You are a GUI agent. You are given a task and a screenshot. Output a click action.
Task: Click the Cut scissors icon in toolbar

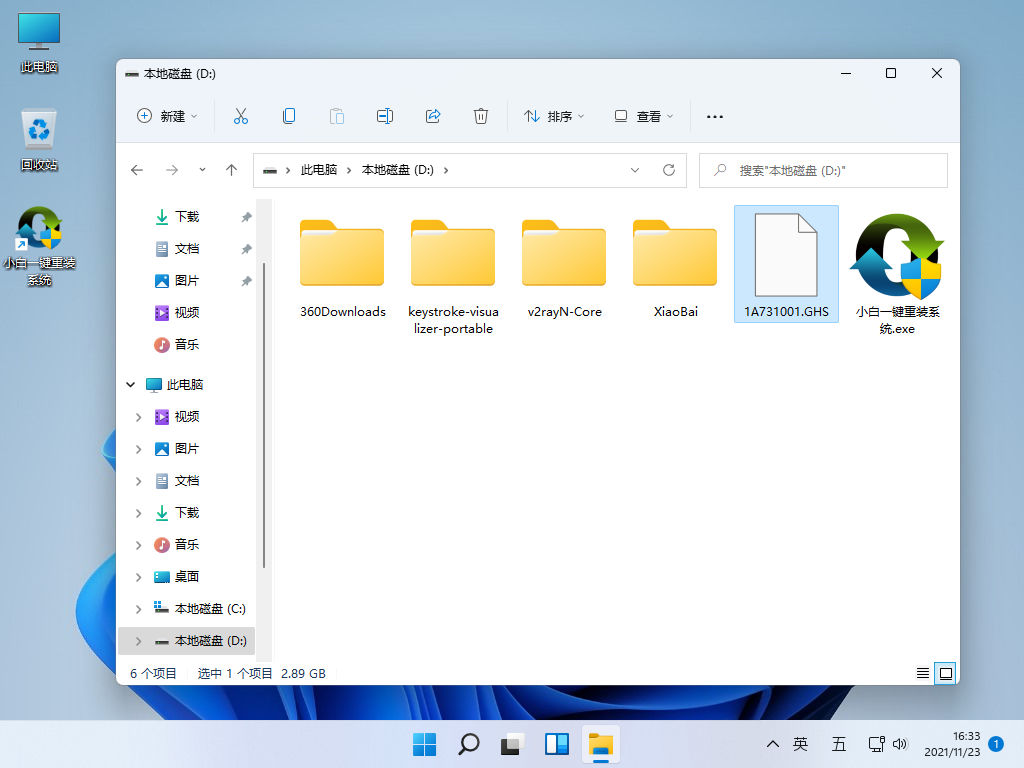[240, 116]
